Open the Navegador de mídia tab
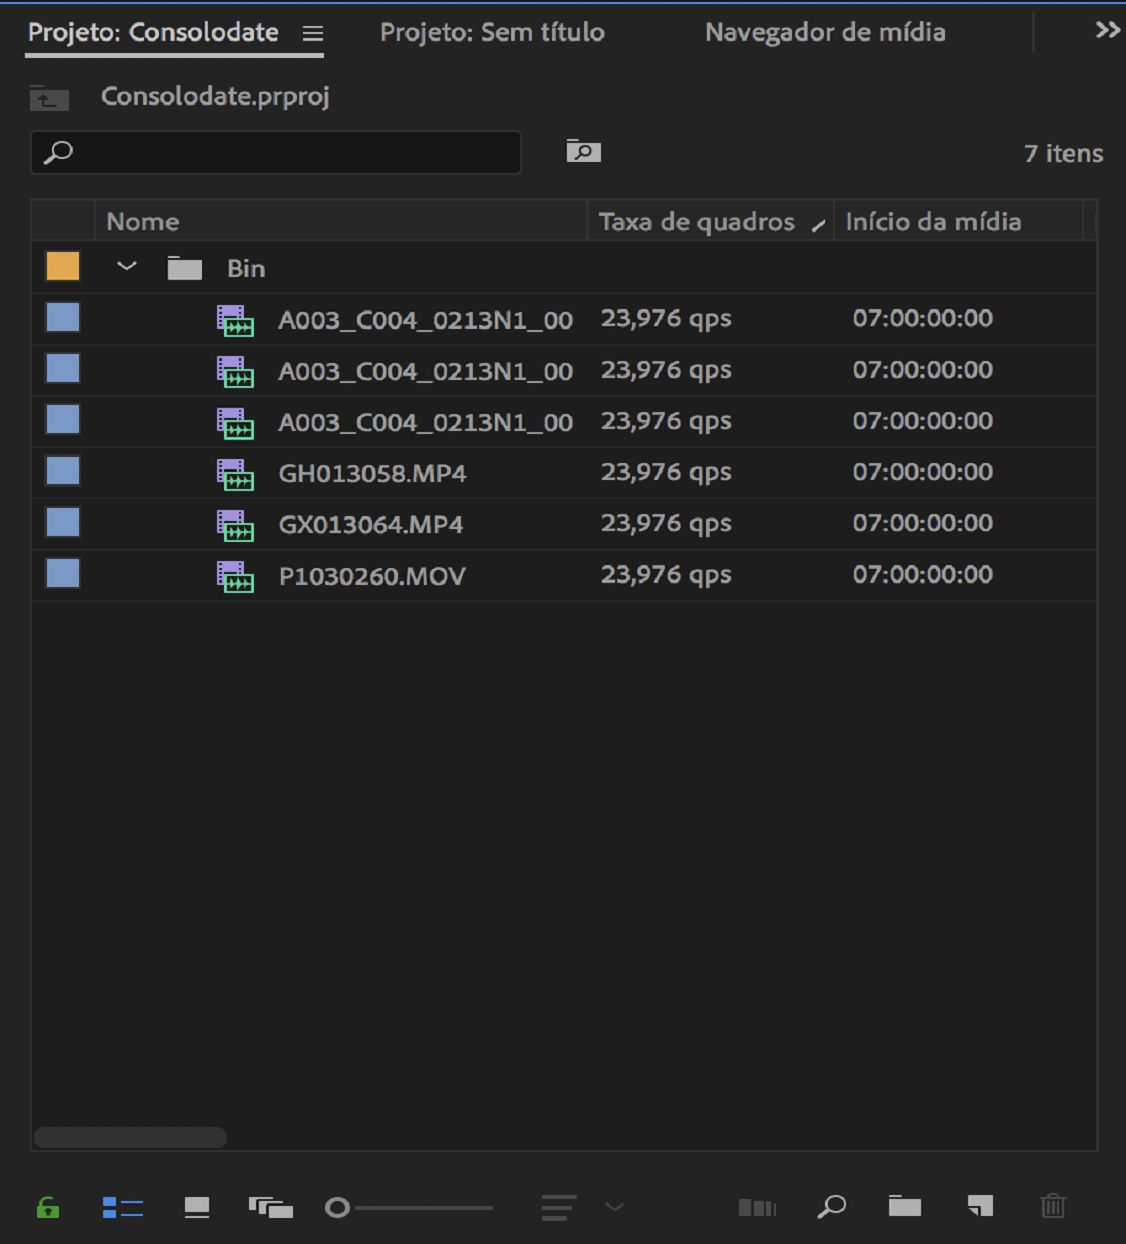The width and height of the screenshot is (1126, 1244). tap(825, 32)
